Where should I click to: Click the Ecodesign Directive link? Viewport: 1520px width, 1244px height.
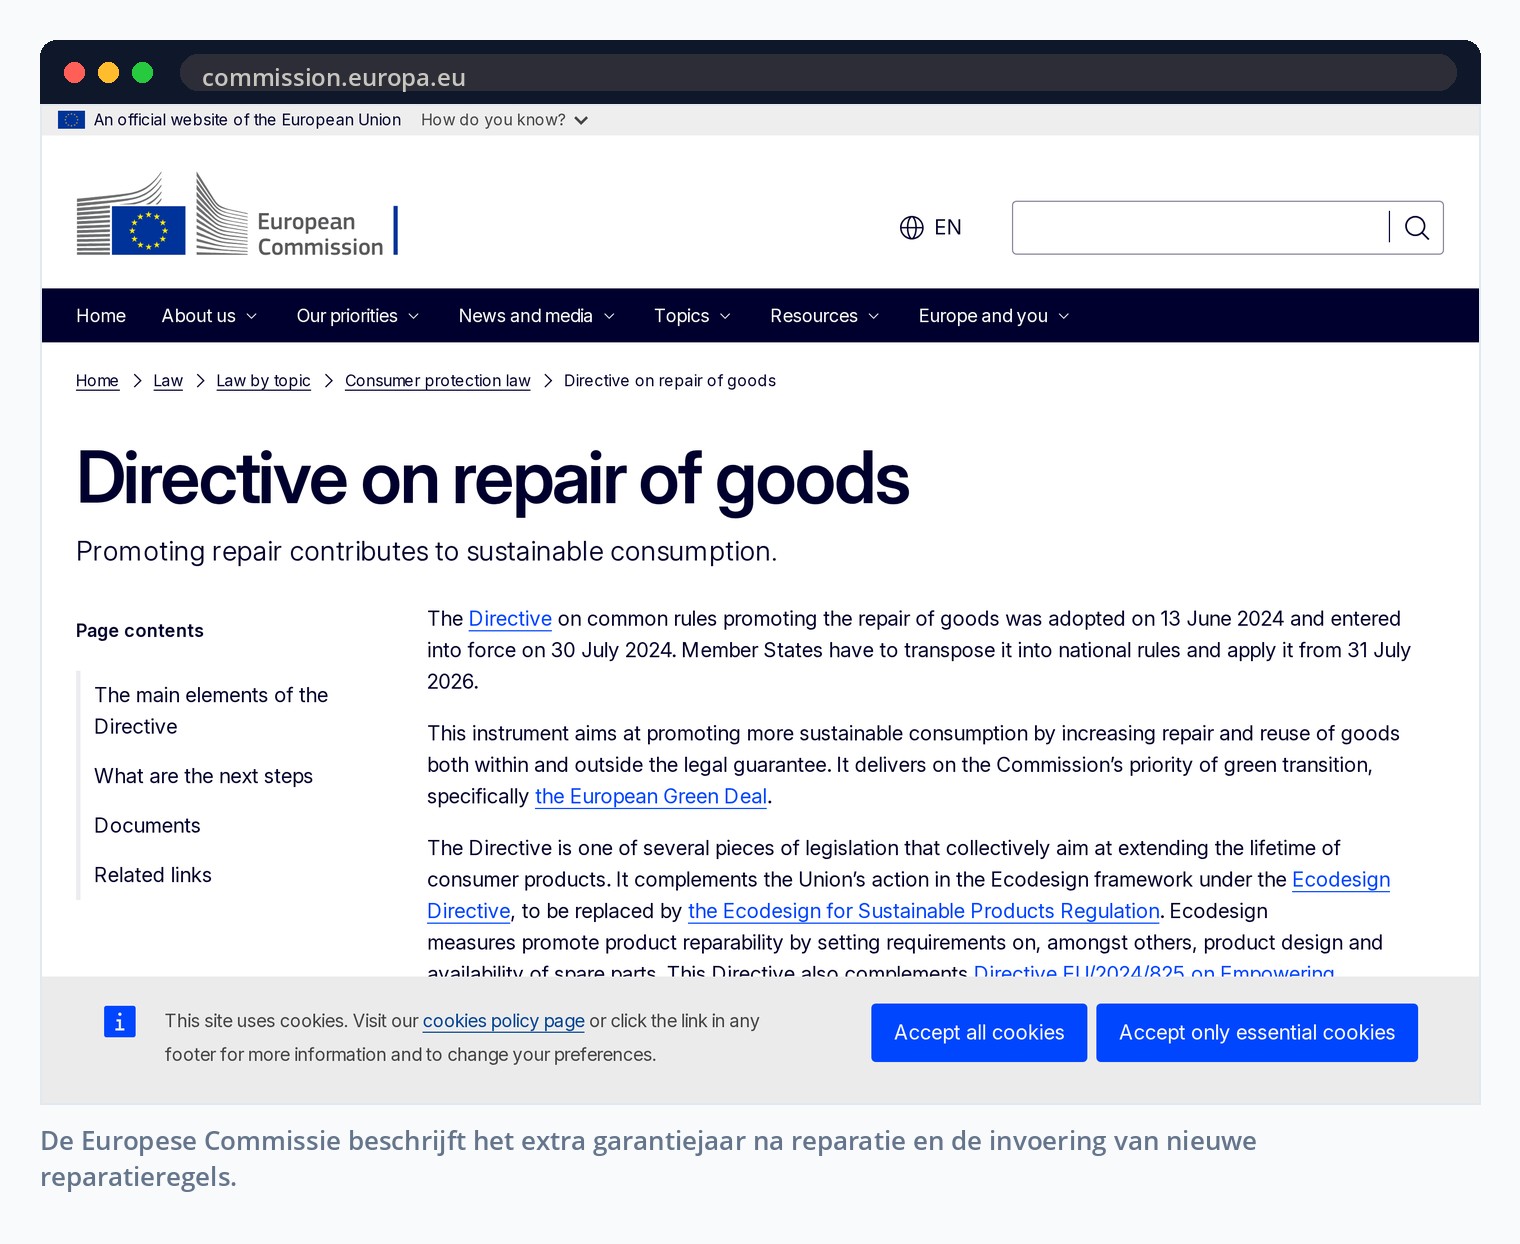pyautogui.click(x=1340, y=880)
